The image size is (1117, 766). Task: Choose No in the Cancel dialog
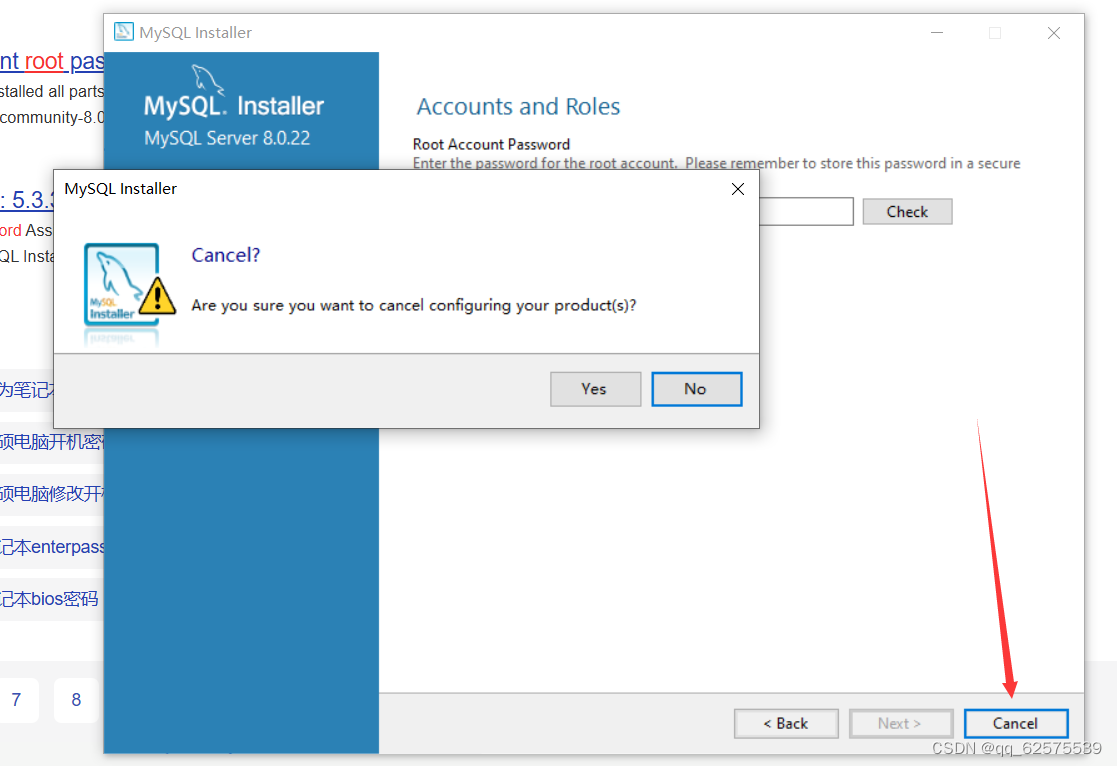click(x=696, y=389)
